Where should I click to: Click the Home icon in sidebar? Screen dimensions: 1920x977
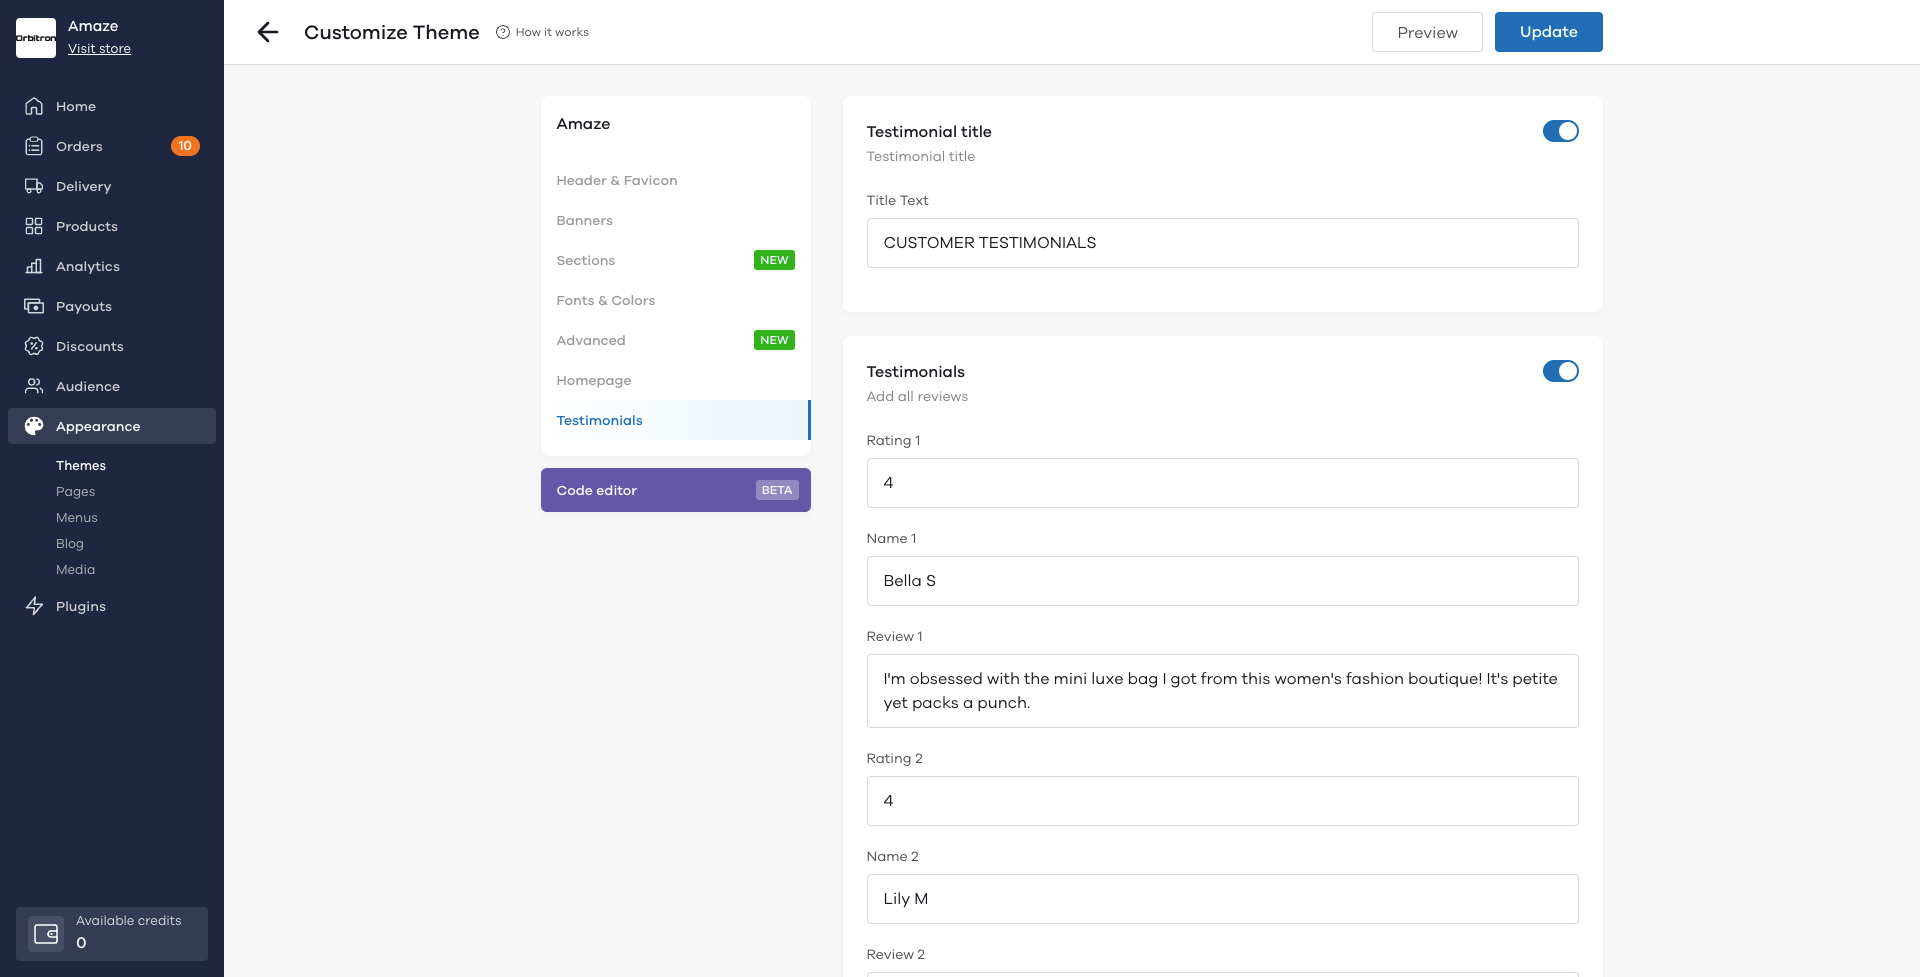pyautogui.click(x=34, y=106)
